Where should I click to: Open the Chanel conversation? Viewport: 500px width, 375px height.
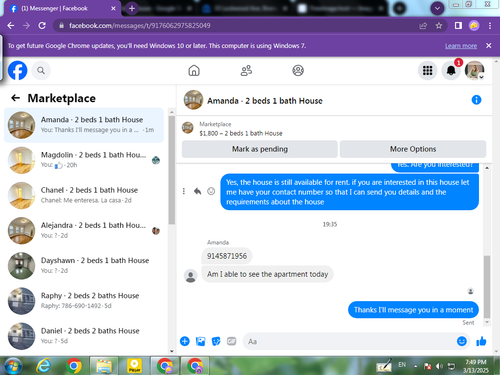[84, 195]
